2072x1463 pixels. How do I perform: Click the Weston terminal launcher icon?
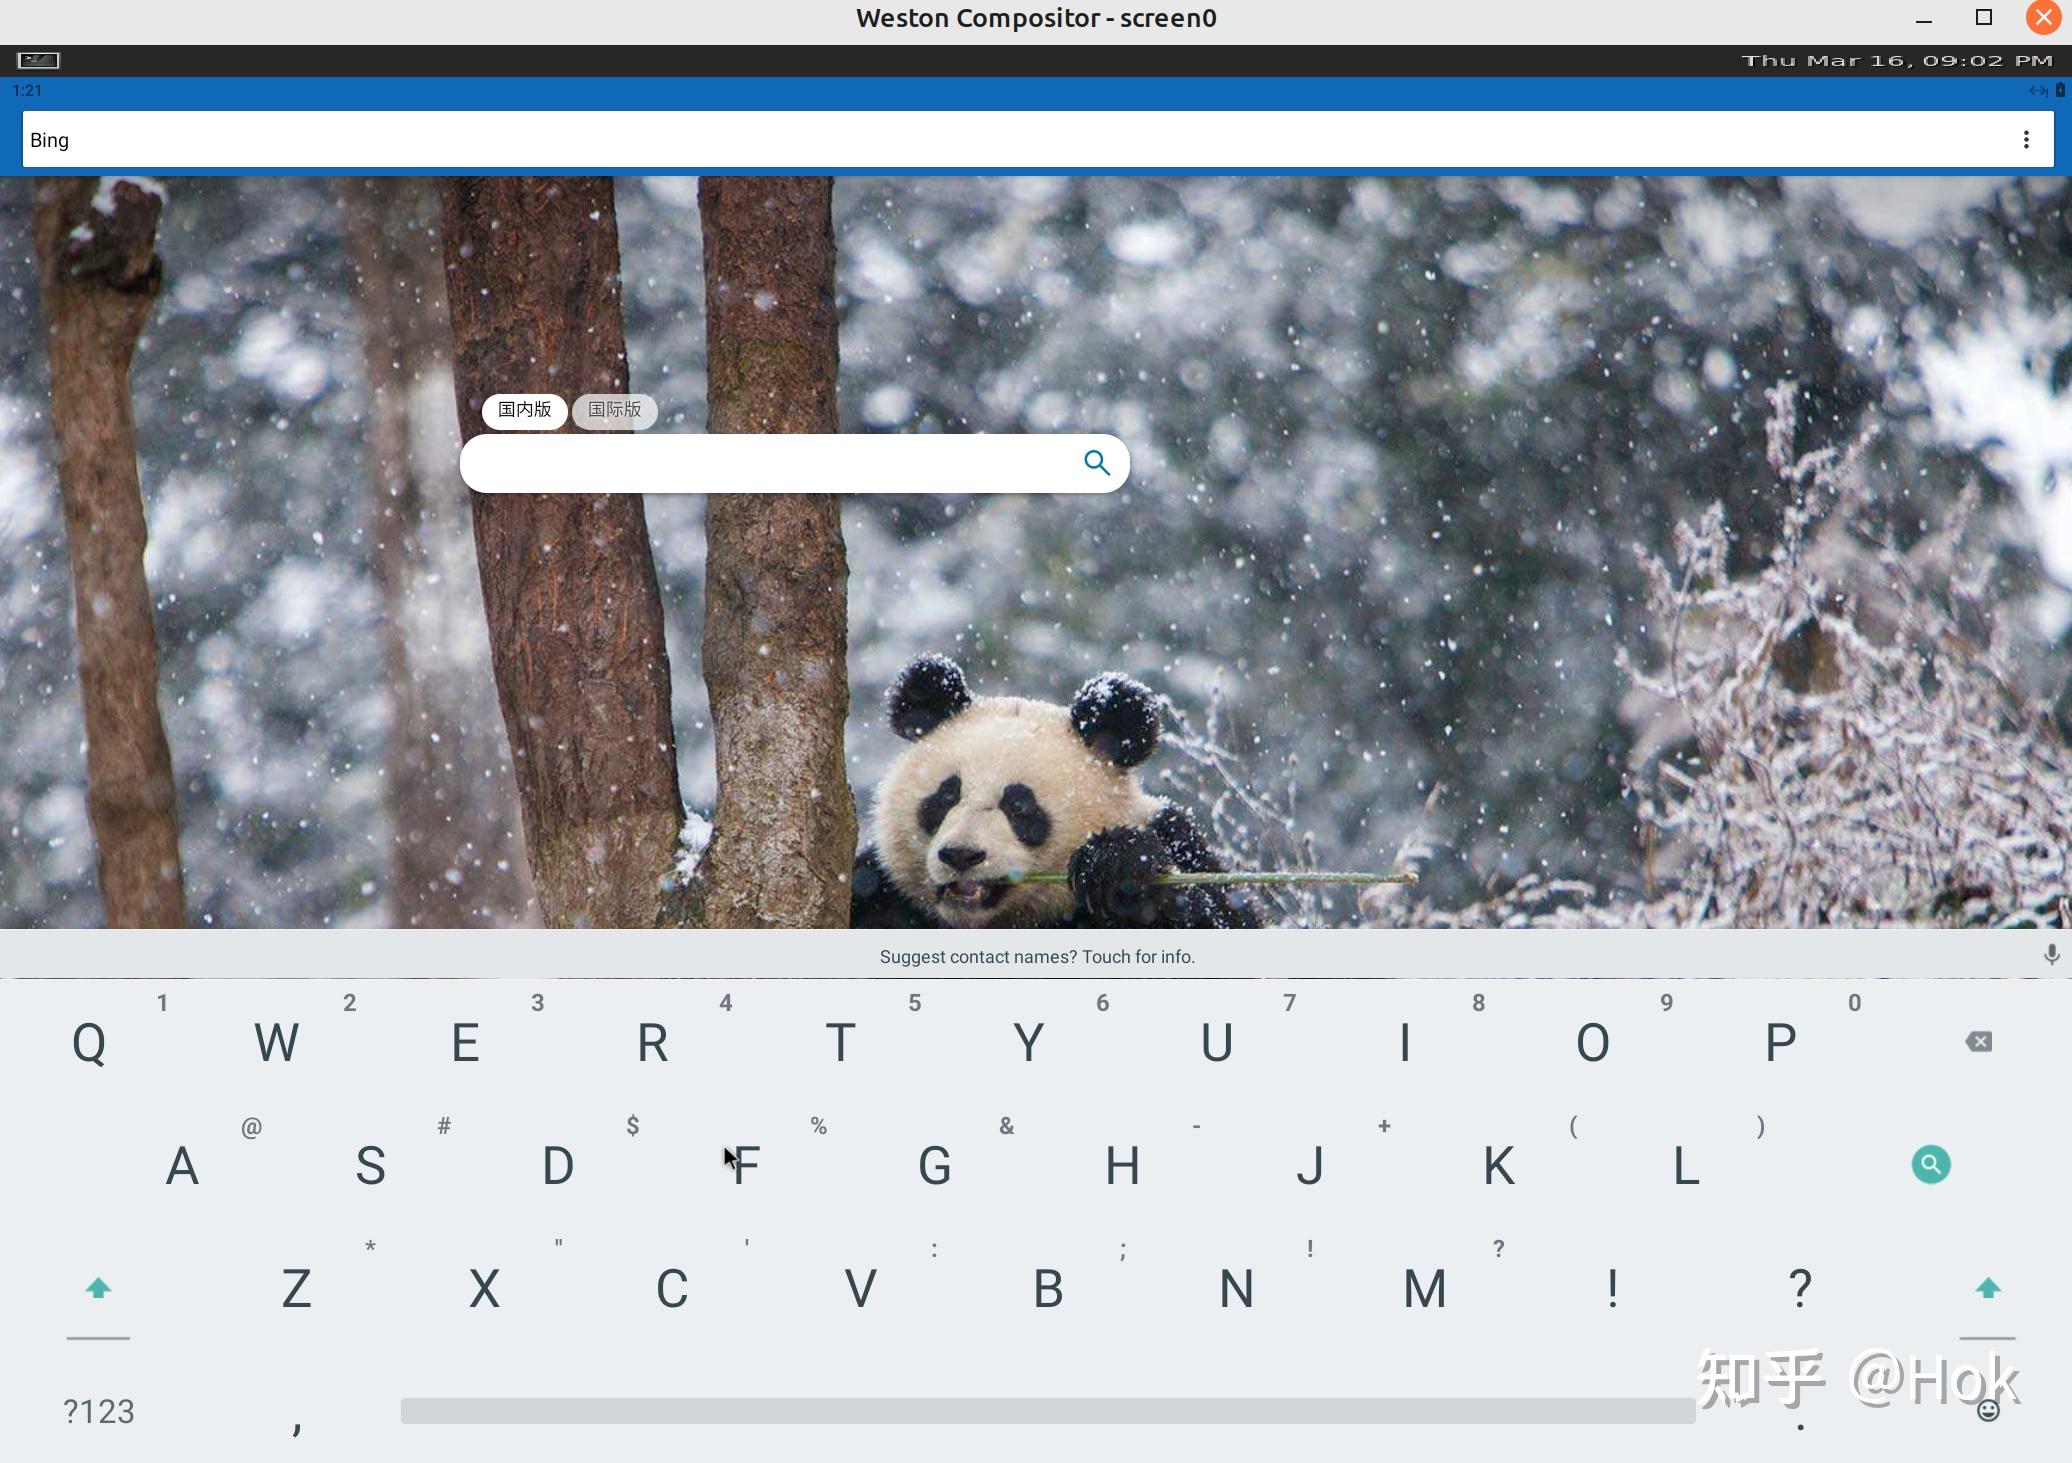point(39,61)
